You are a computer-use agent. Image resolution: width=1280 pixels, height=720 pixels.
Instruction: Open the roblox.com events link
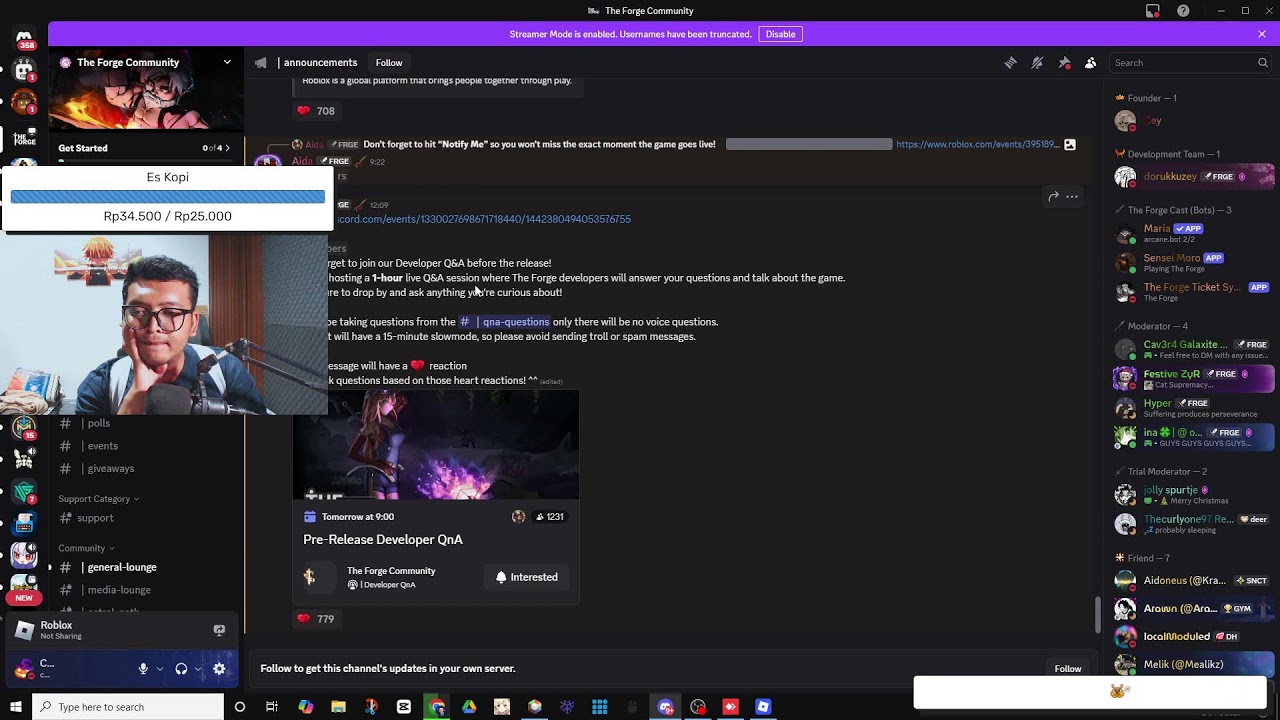pos(977,144)
